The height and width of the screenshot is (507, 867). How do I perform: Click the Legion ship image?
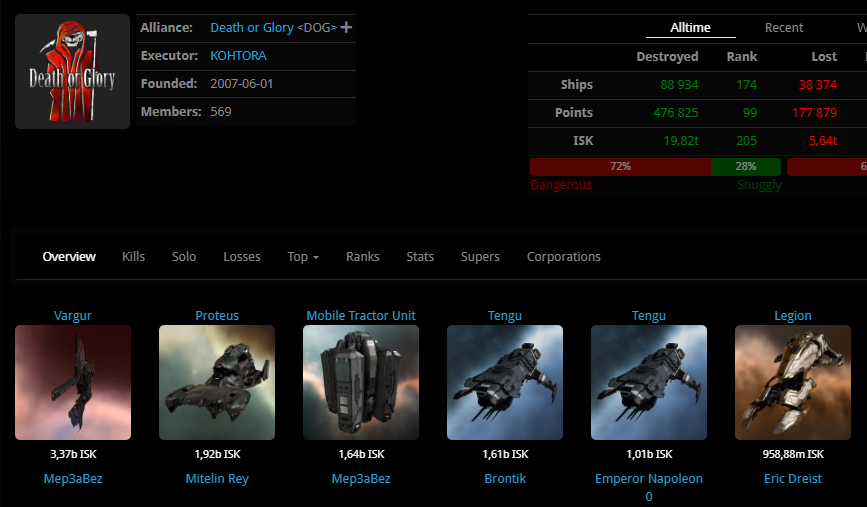pyautogui.click(x=793, y=382)
